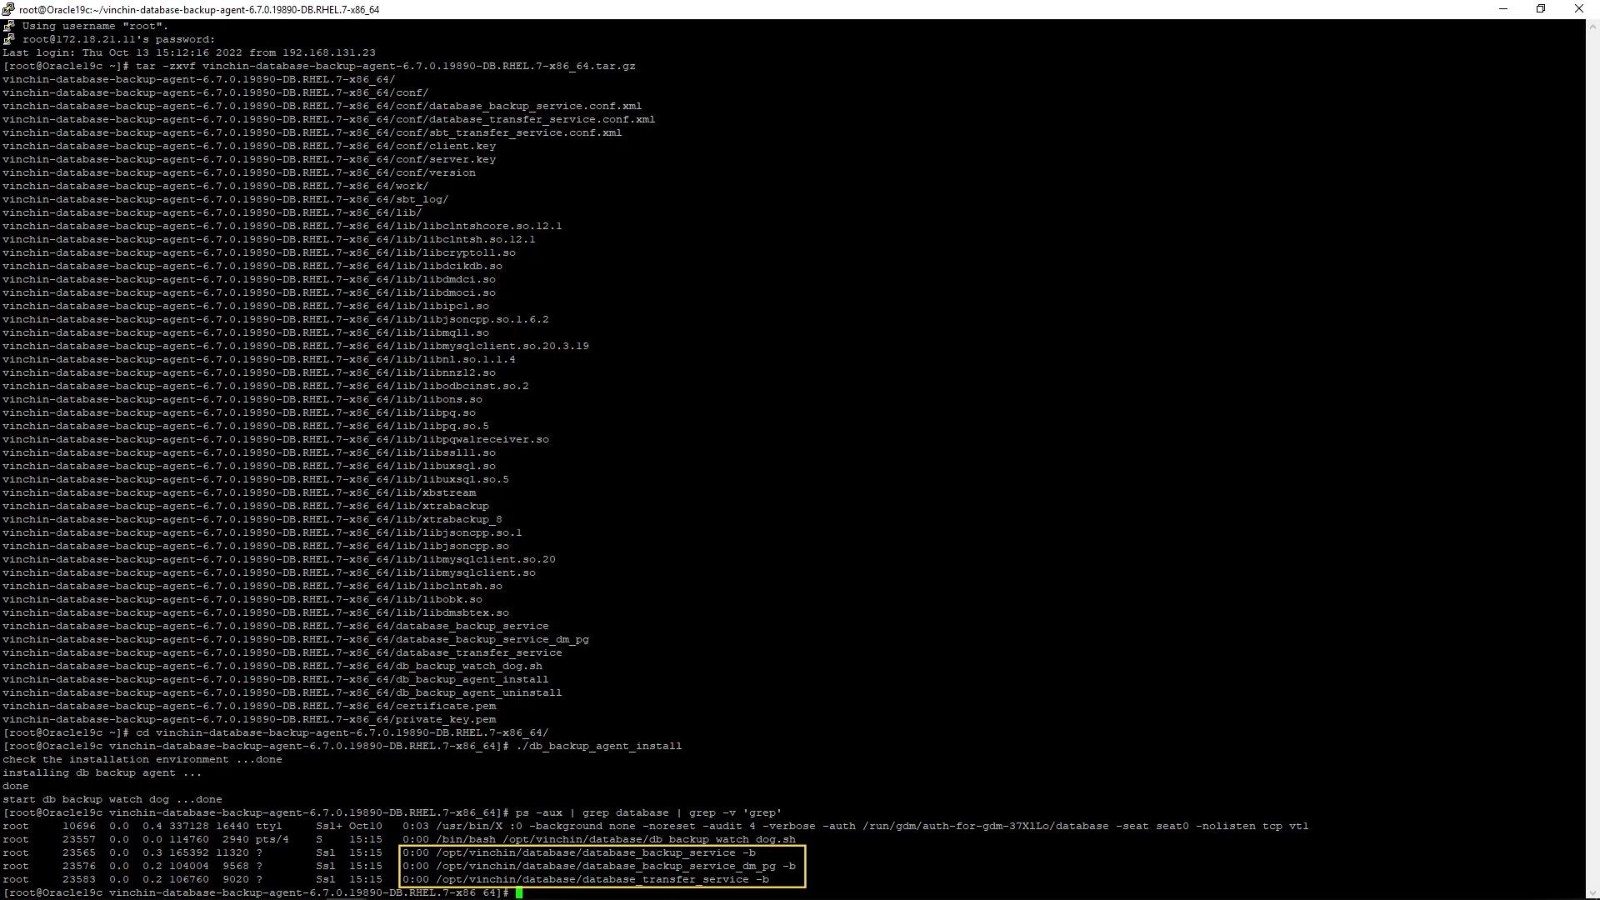Click the scrollbar up arrow
The height and width of the screenshot is (900, 1600).
pos(1592,26)
